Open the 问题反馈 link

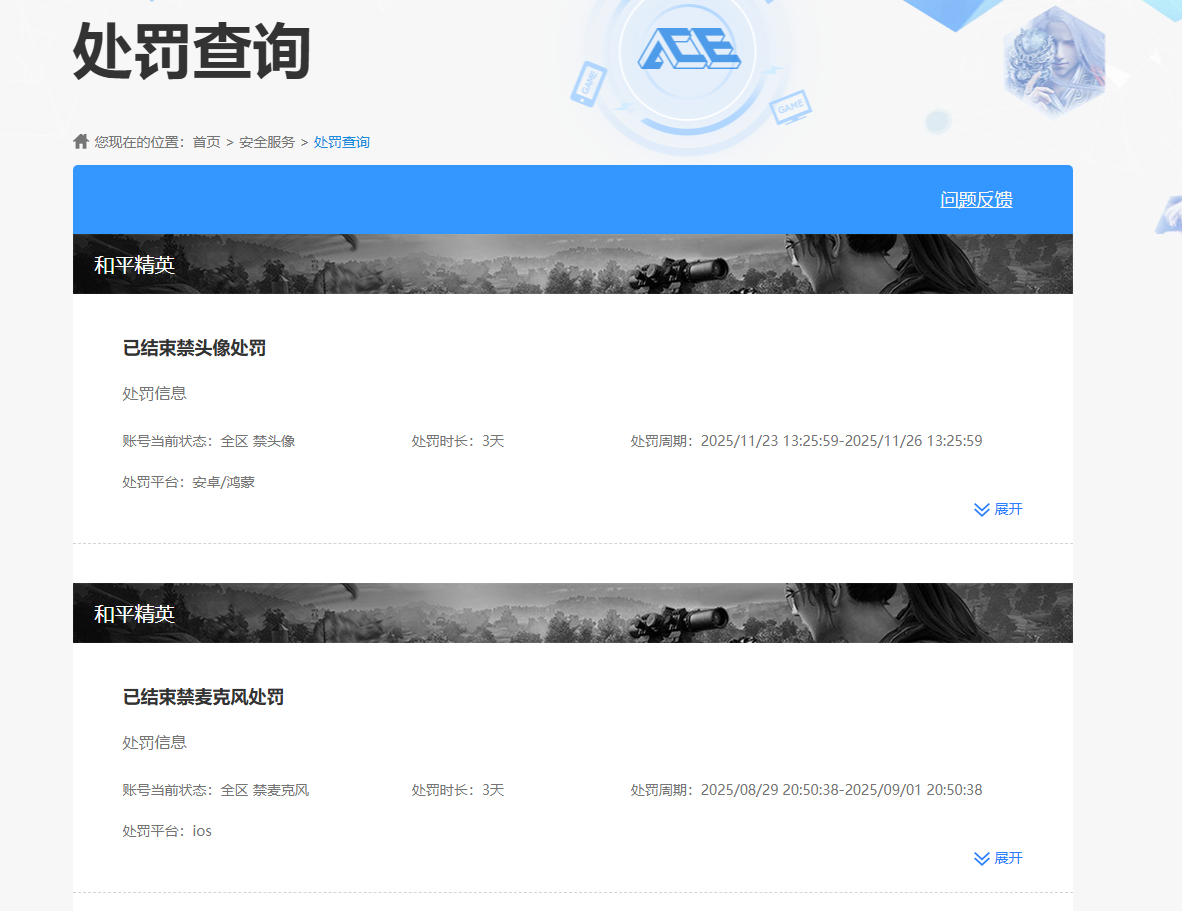976,200
